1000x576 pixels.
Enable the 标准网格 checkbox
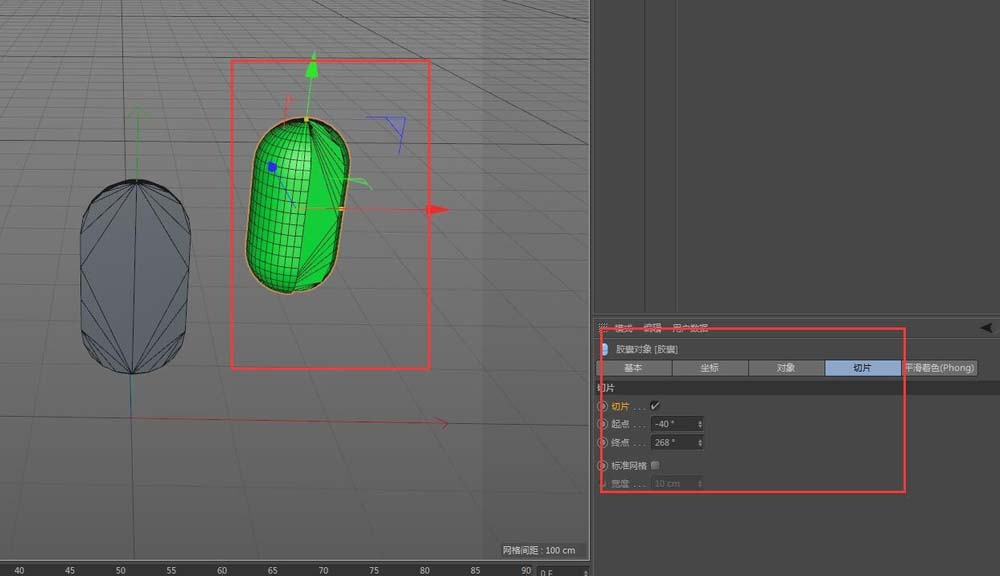click(x=655, y=465)
